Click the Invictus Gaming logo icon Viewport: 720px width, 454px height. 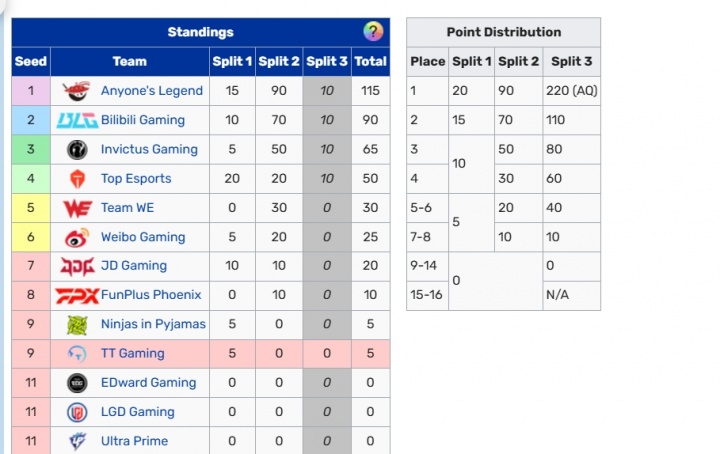[x=77, y=149]
